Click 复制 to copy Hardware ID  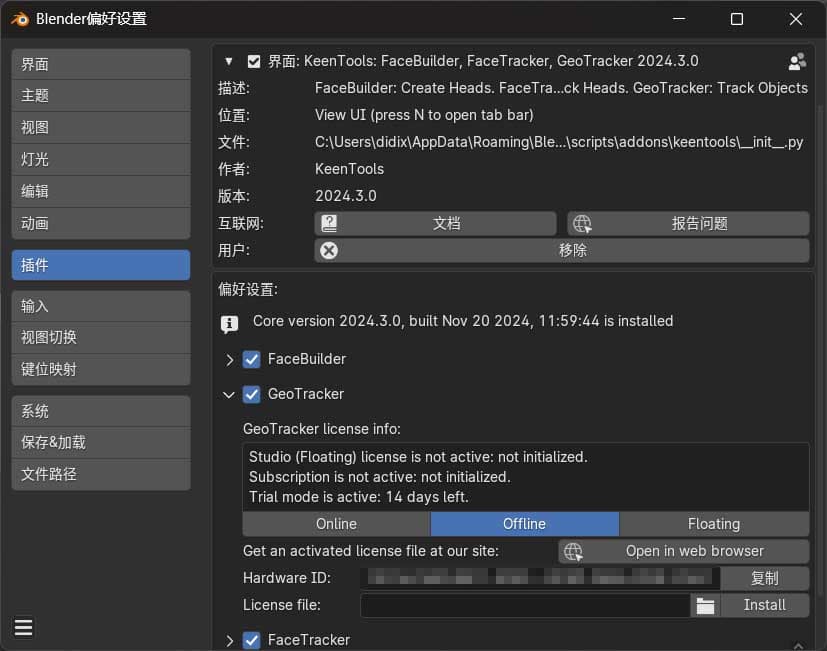pyautogui.click(x=765, y=579)
